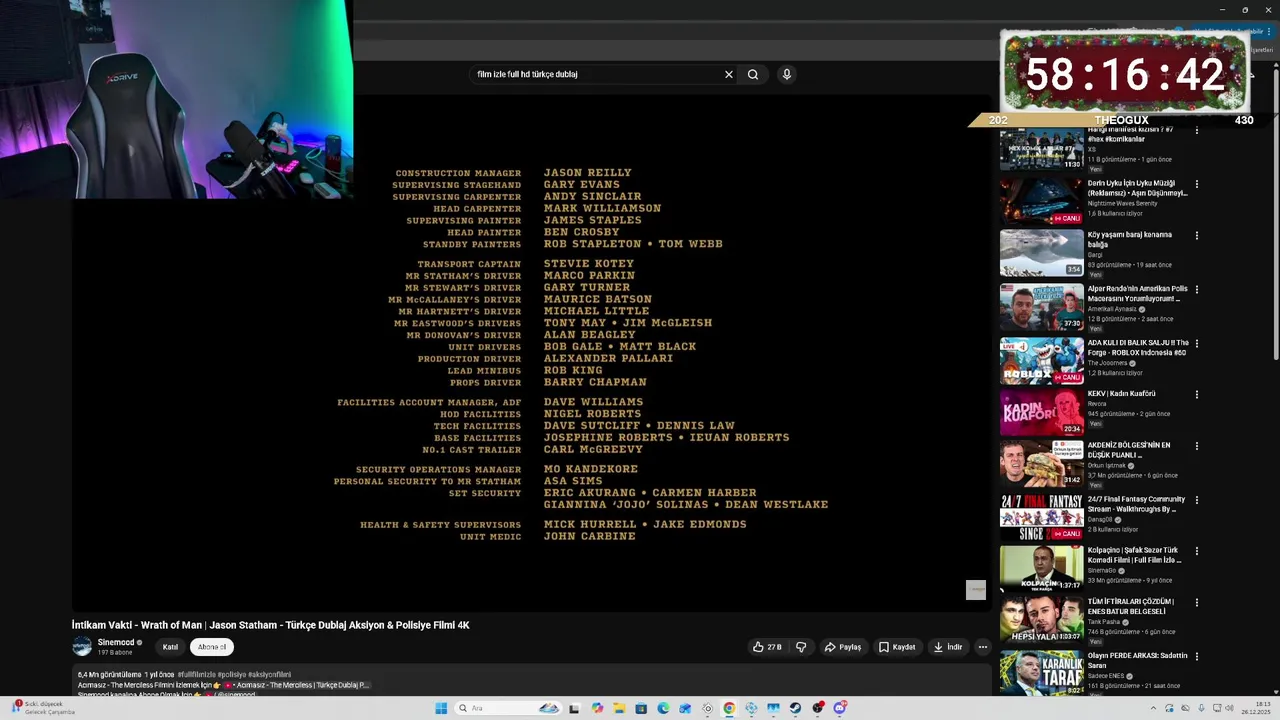Share the video via Paylaş

tap(843, 647)
